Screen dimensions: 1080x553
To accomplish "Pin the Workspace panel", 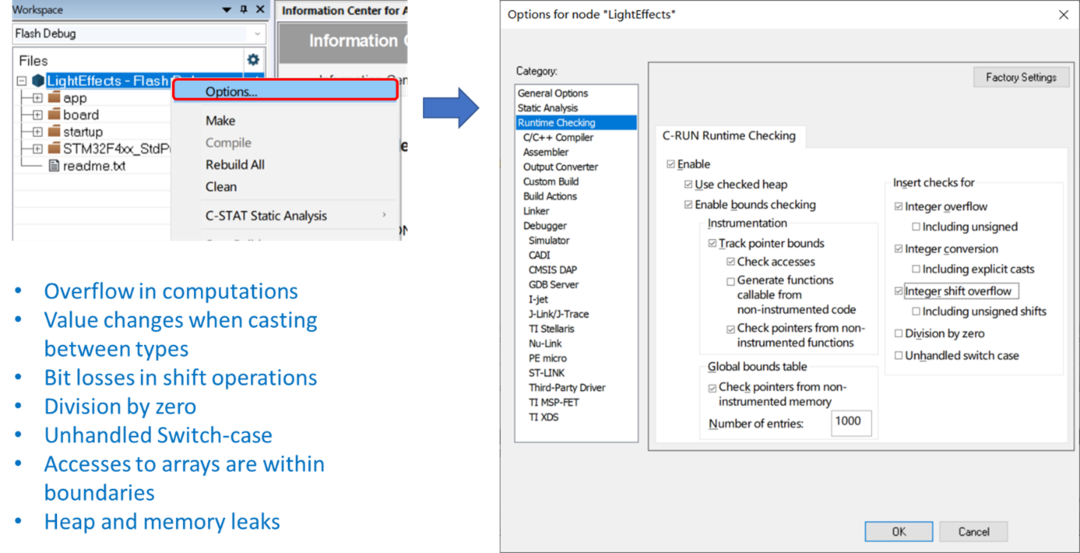I will pyautogui.click(x=244, y=10).
